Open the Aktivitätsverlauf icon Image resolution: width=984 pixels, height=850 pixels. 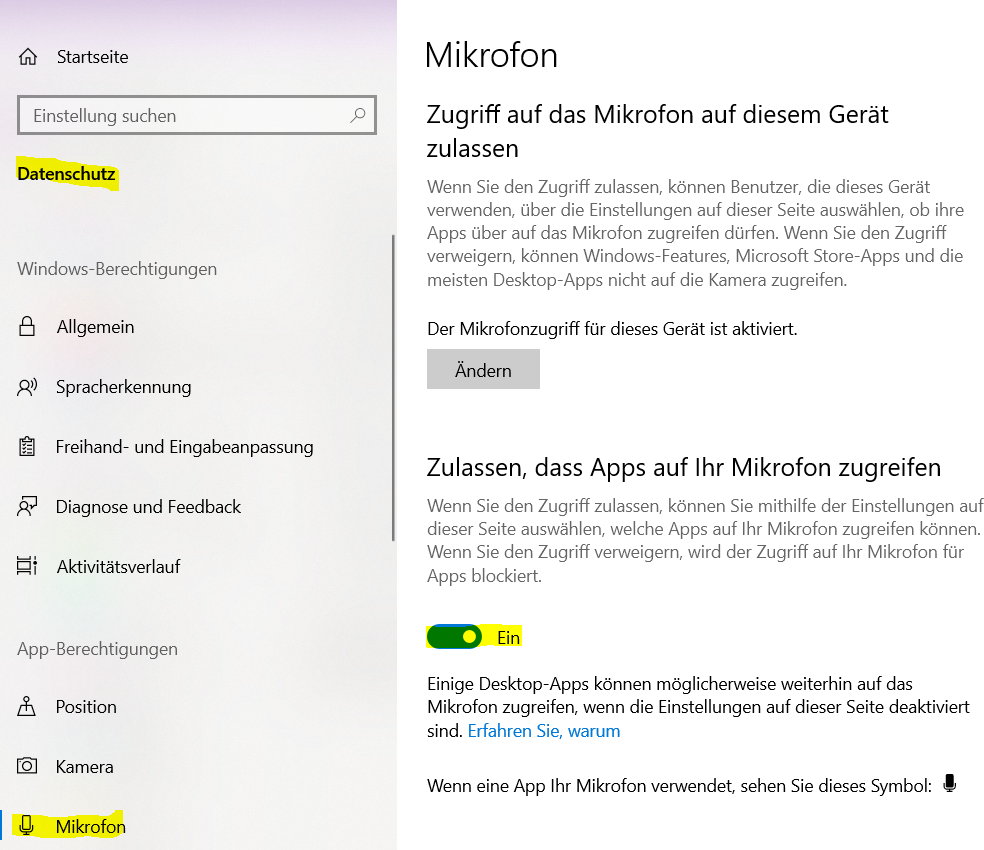click(x=27, y=566)
